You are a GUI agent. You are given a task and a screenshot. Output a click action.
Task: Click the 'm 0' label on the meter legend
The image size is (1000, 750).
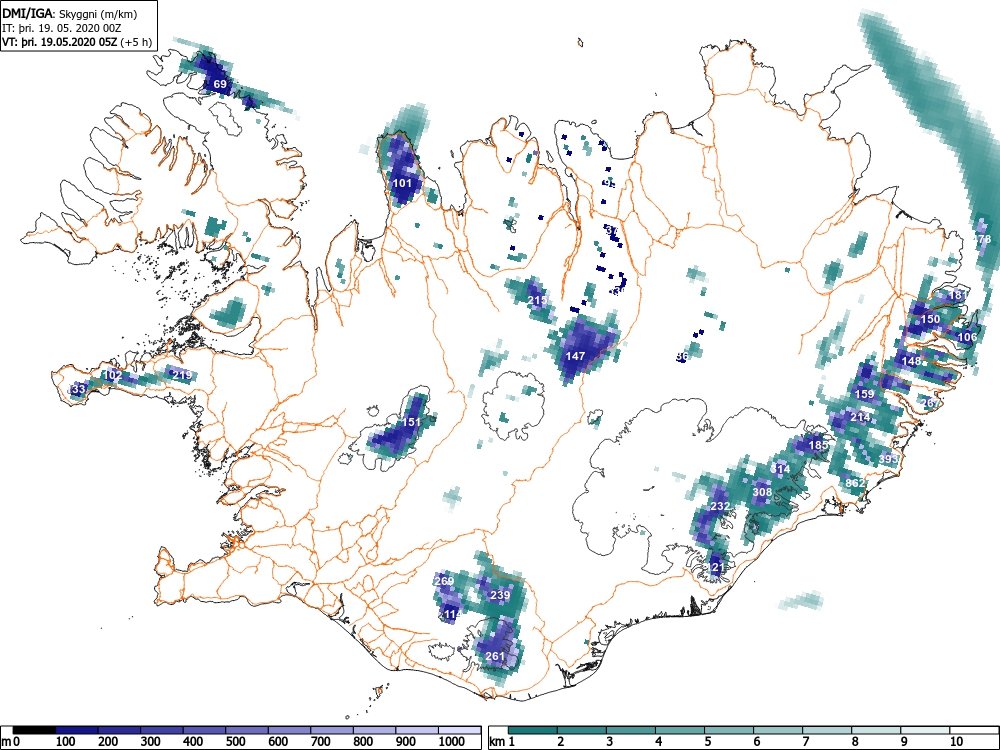pos(13,741)
